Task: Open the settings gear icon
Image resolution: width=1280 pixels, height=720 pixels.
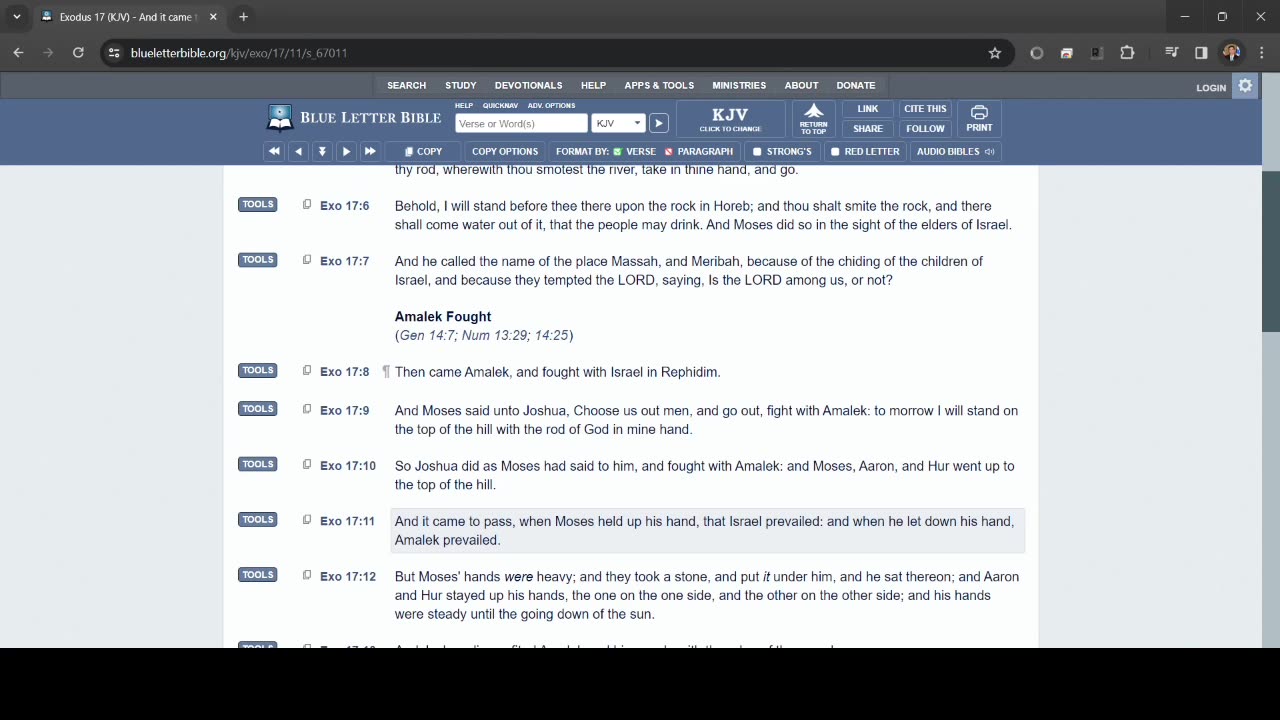Action: [x=1245, y=86]
